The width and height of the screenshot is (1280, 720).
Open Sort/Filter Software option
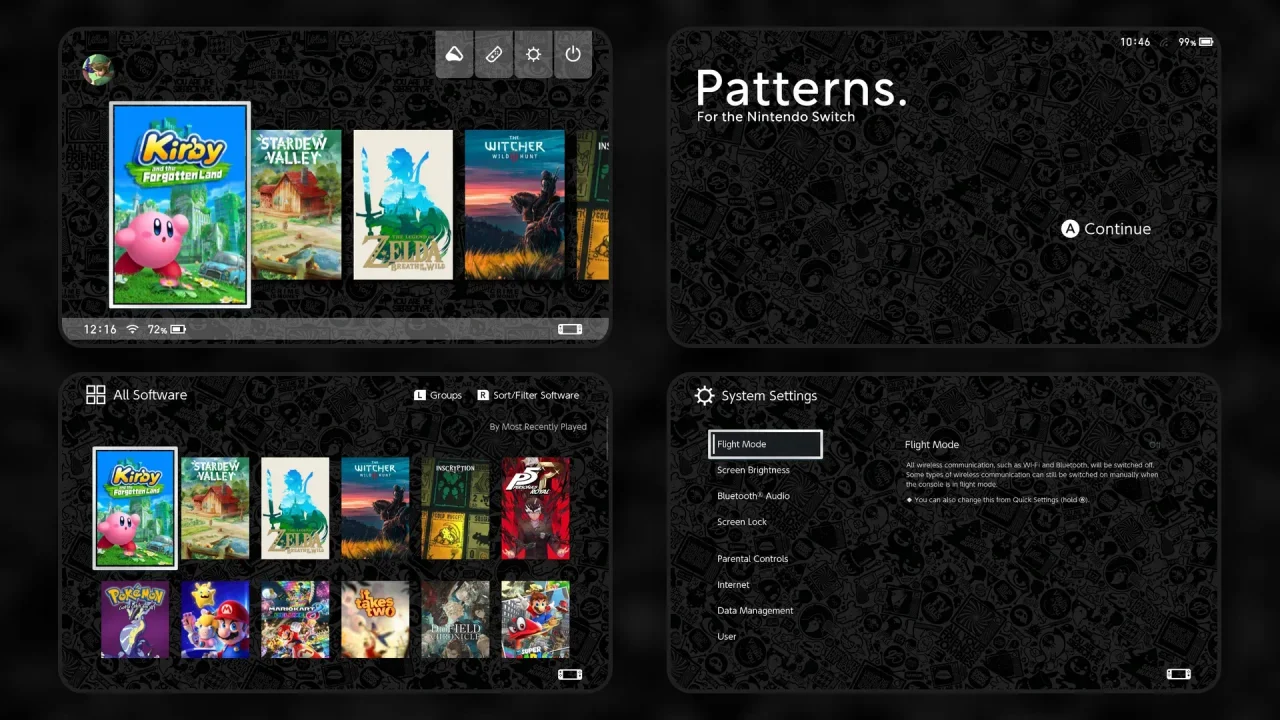(x=528, y=395)
